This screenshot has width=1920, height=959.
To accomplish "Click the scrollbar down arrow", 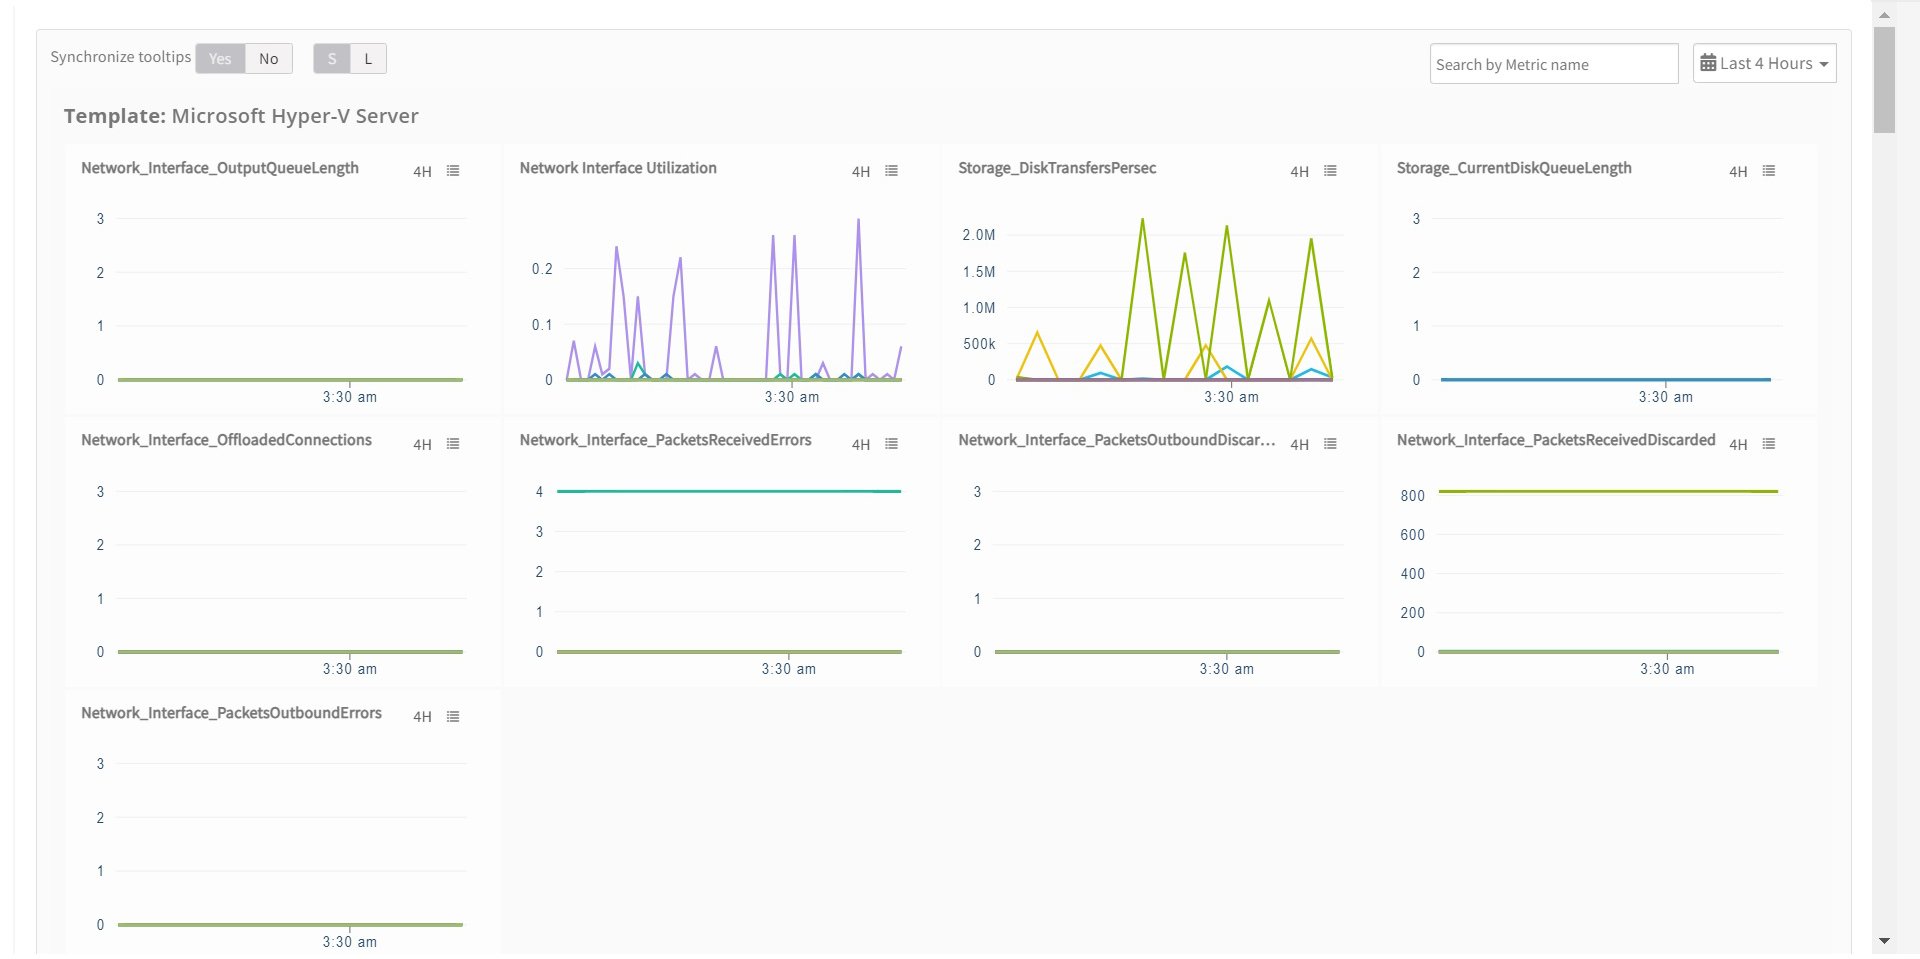I will tap(1884, 941).
